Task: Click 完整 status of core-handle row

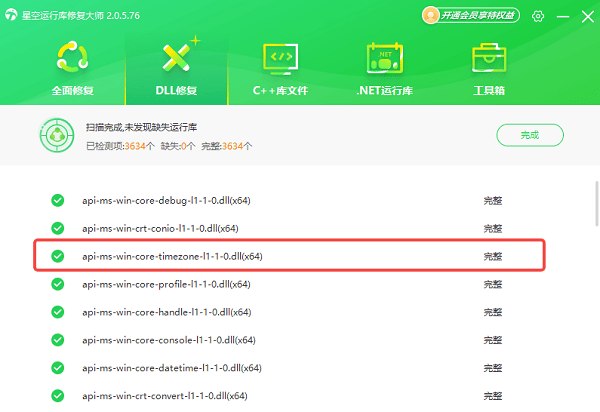Action: pyautogui.click(x=492, y=312)
